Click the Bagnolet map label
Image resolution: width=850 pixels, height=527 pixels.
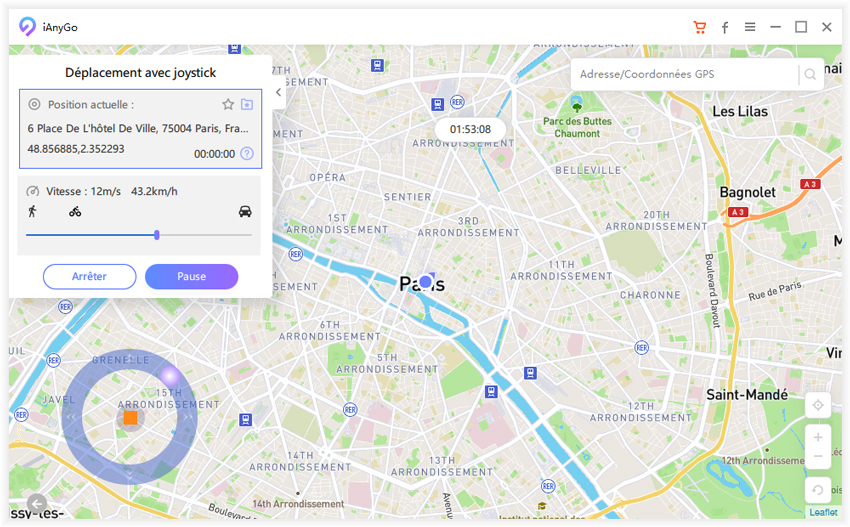point(747,192)
